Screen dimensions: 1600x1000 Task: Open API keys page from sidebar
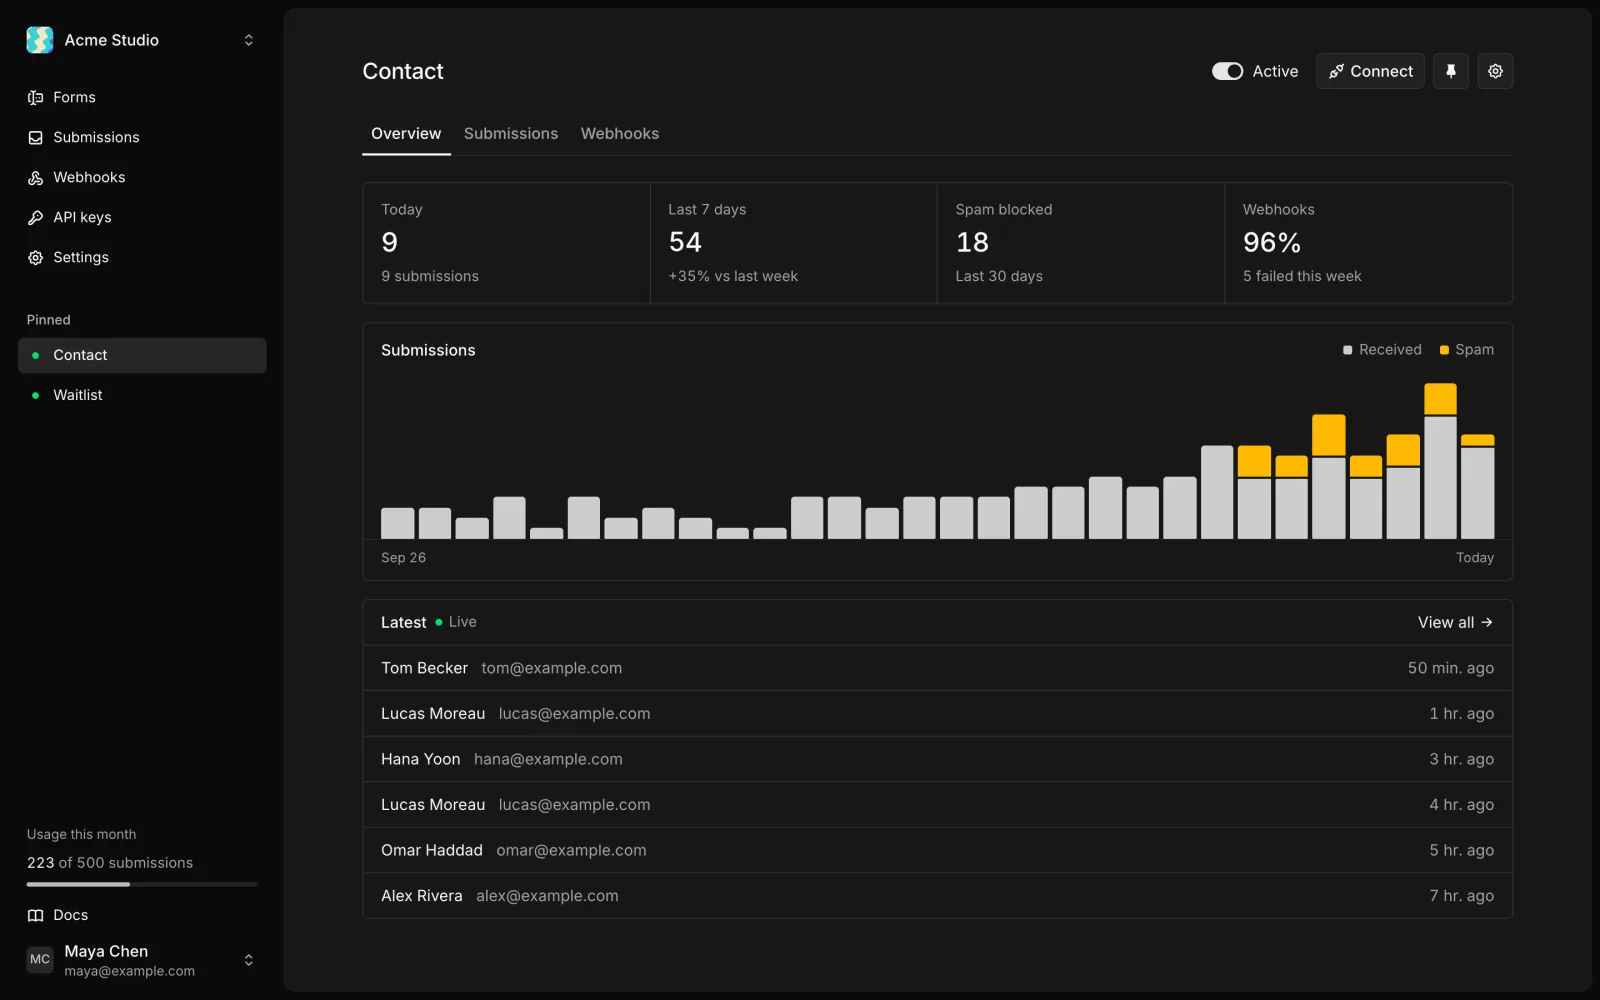[142, 217]
